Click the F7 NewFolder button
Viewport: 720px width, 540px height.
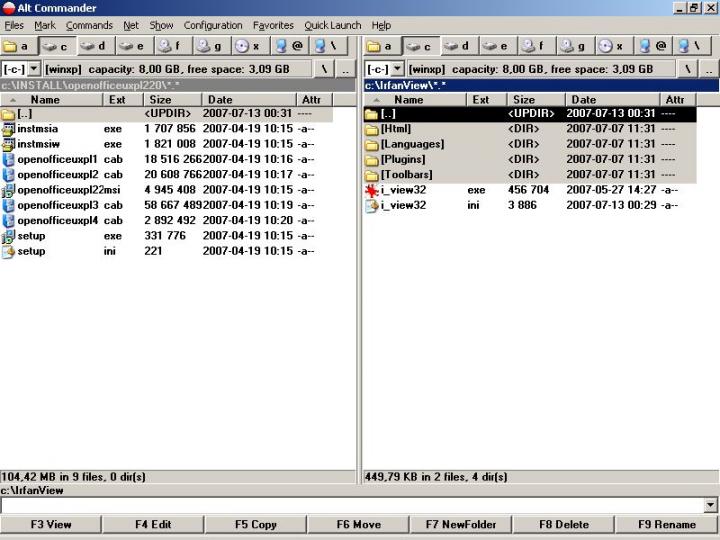coord(461,524)
